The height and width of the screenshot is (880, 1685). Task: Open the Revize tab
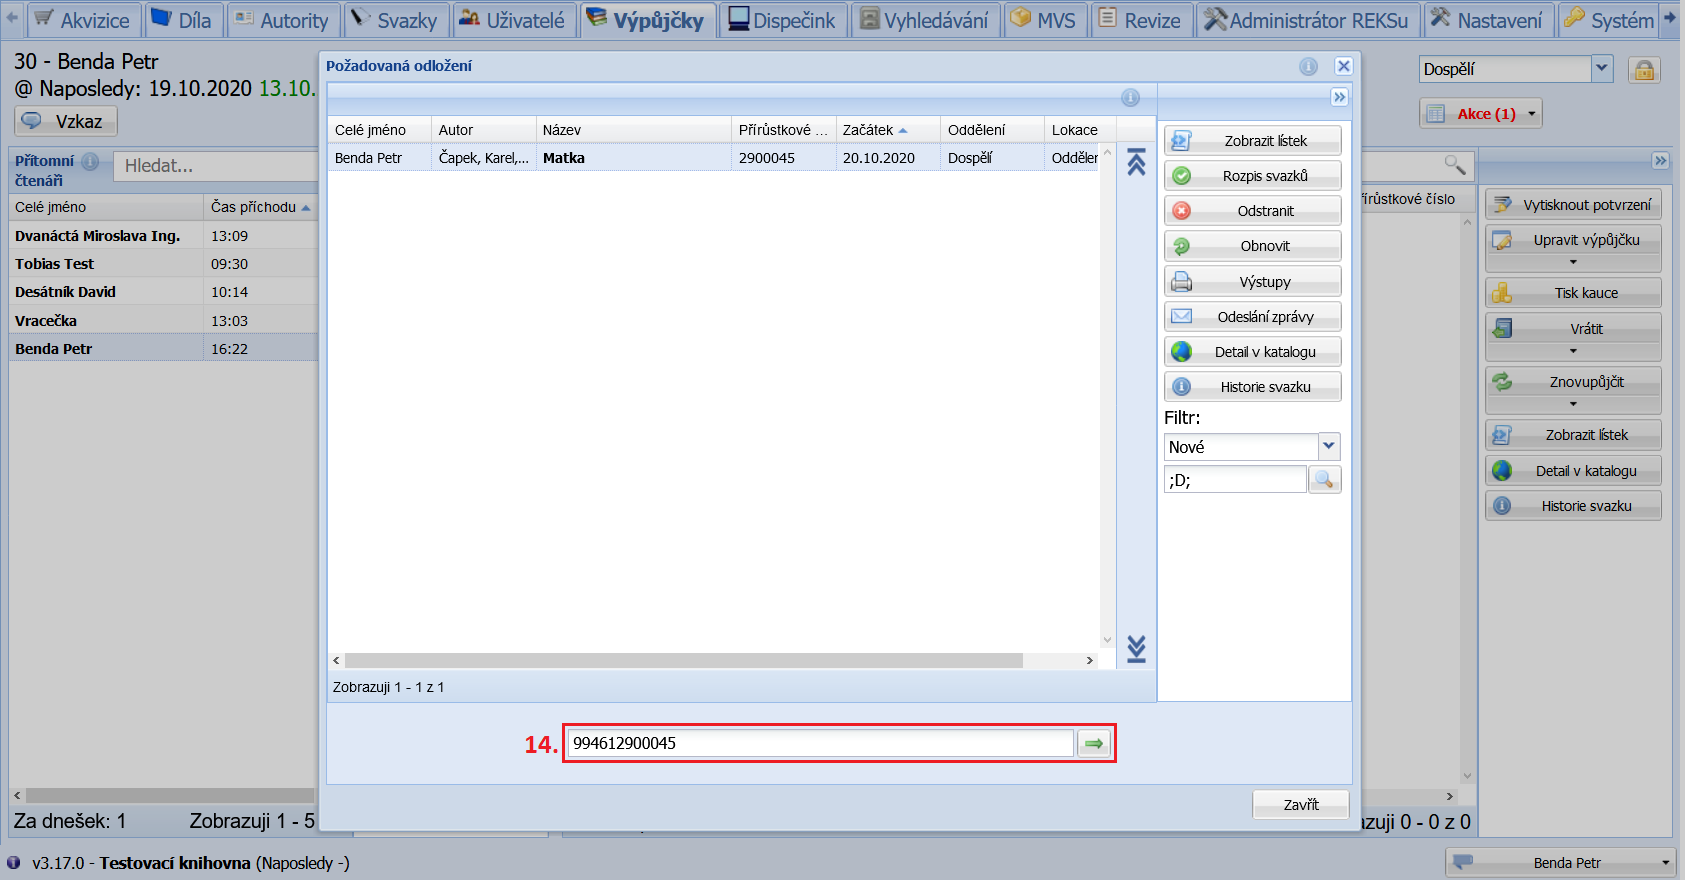click(x=1140, y=20)
